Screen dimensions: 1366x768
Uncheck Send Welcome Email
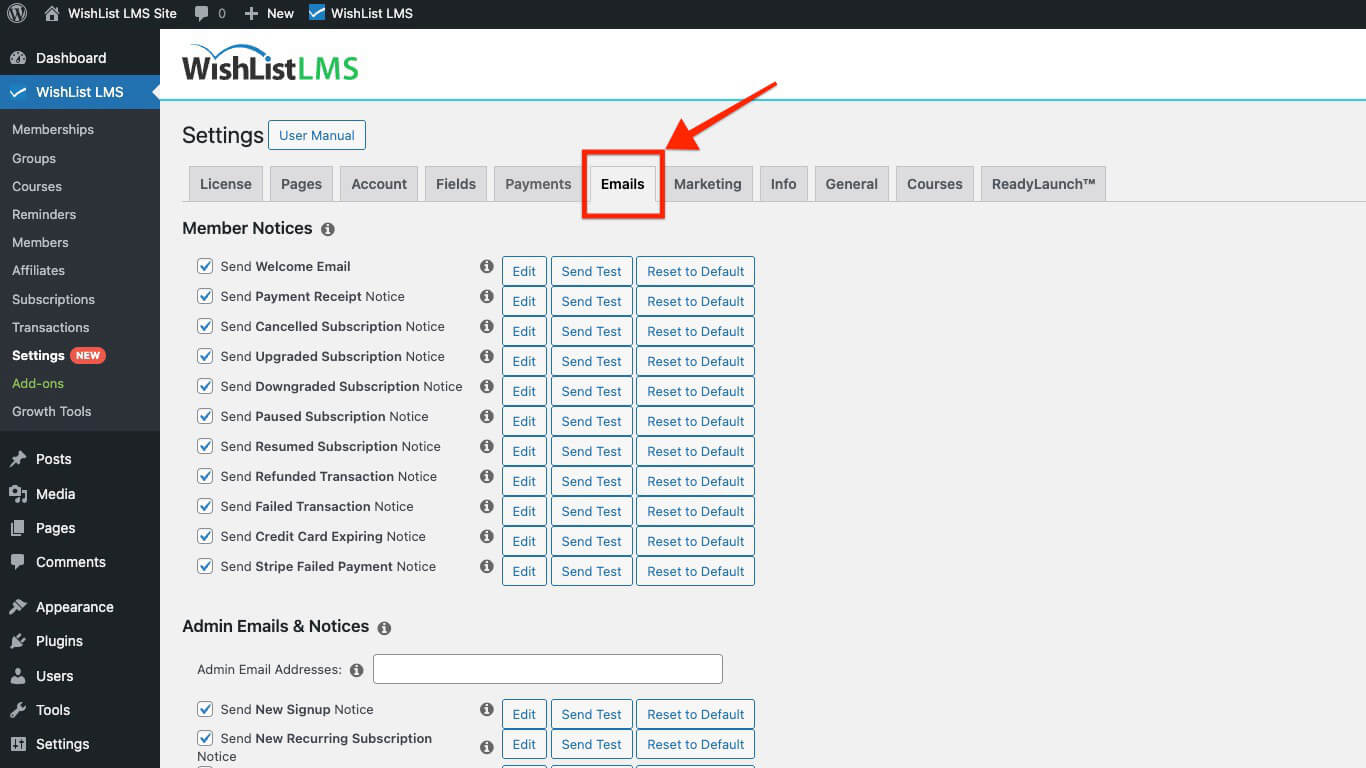(205, 266)
